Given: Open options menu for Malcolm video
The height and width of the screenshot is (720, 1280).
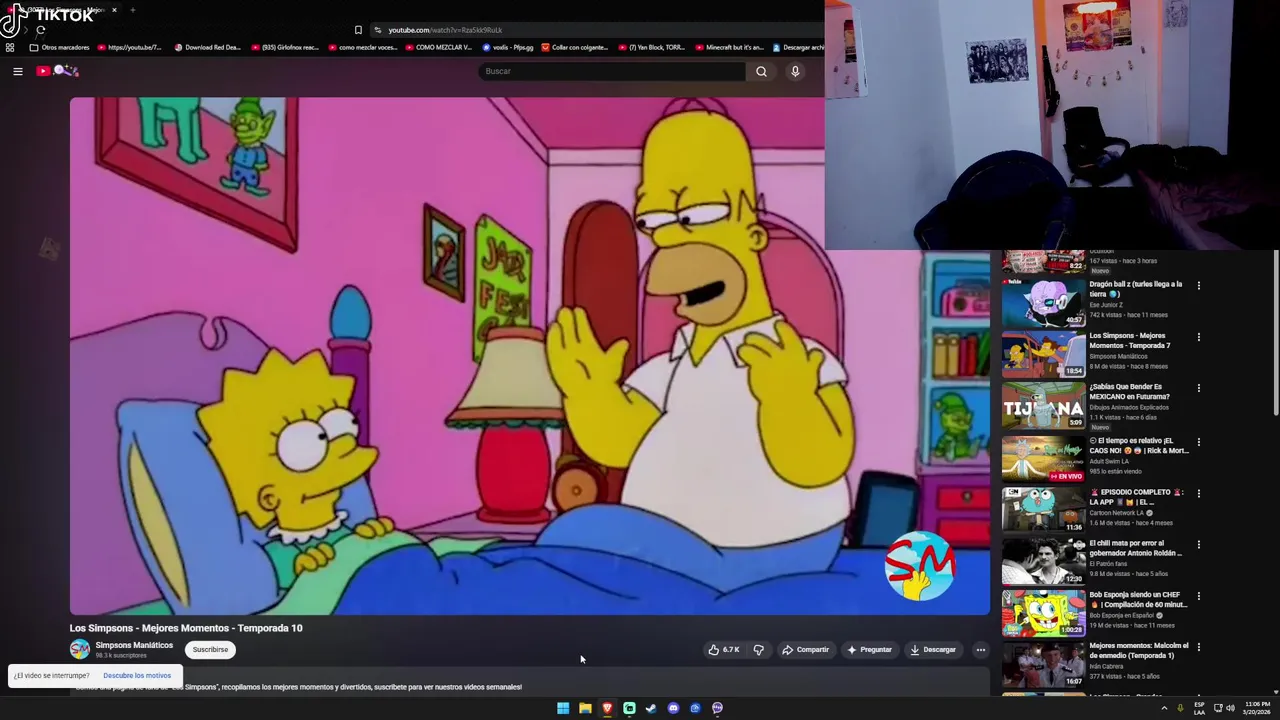Looking at the screenshot, I should (x=1198, y=648).
